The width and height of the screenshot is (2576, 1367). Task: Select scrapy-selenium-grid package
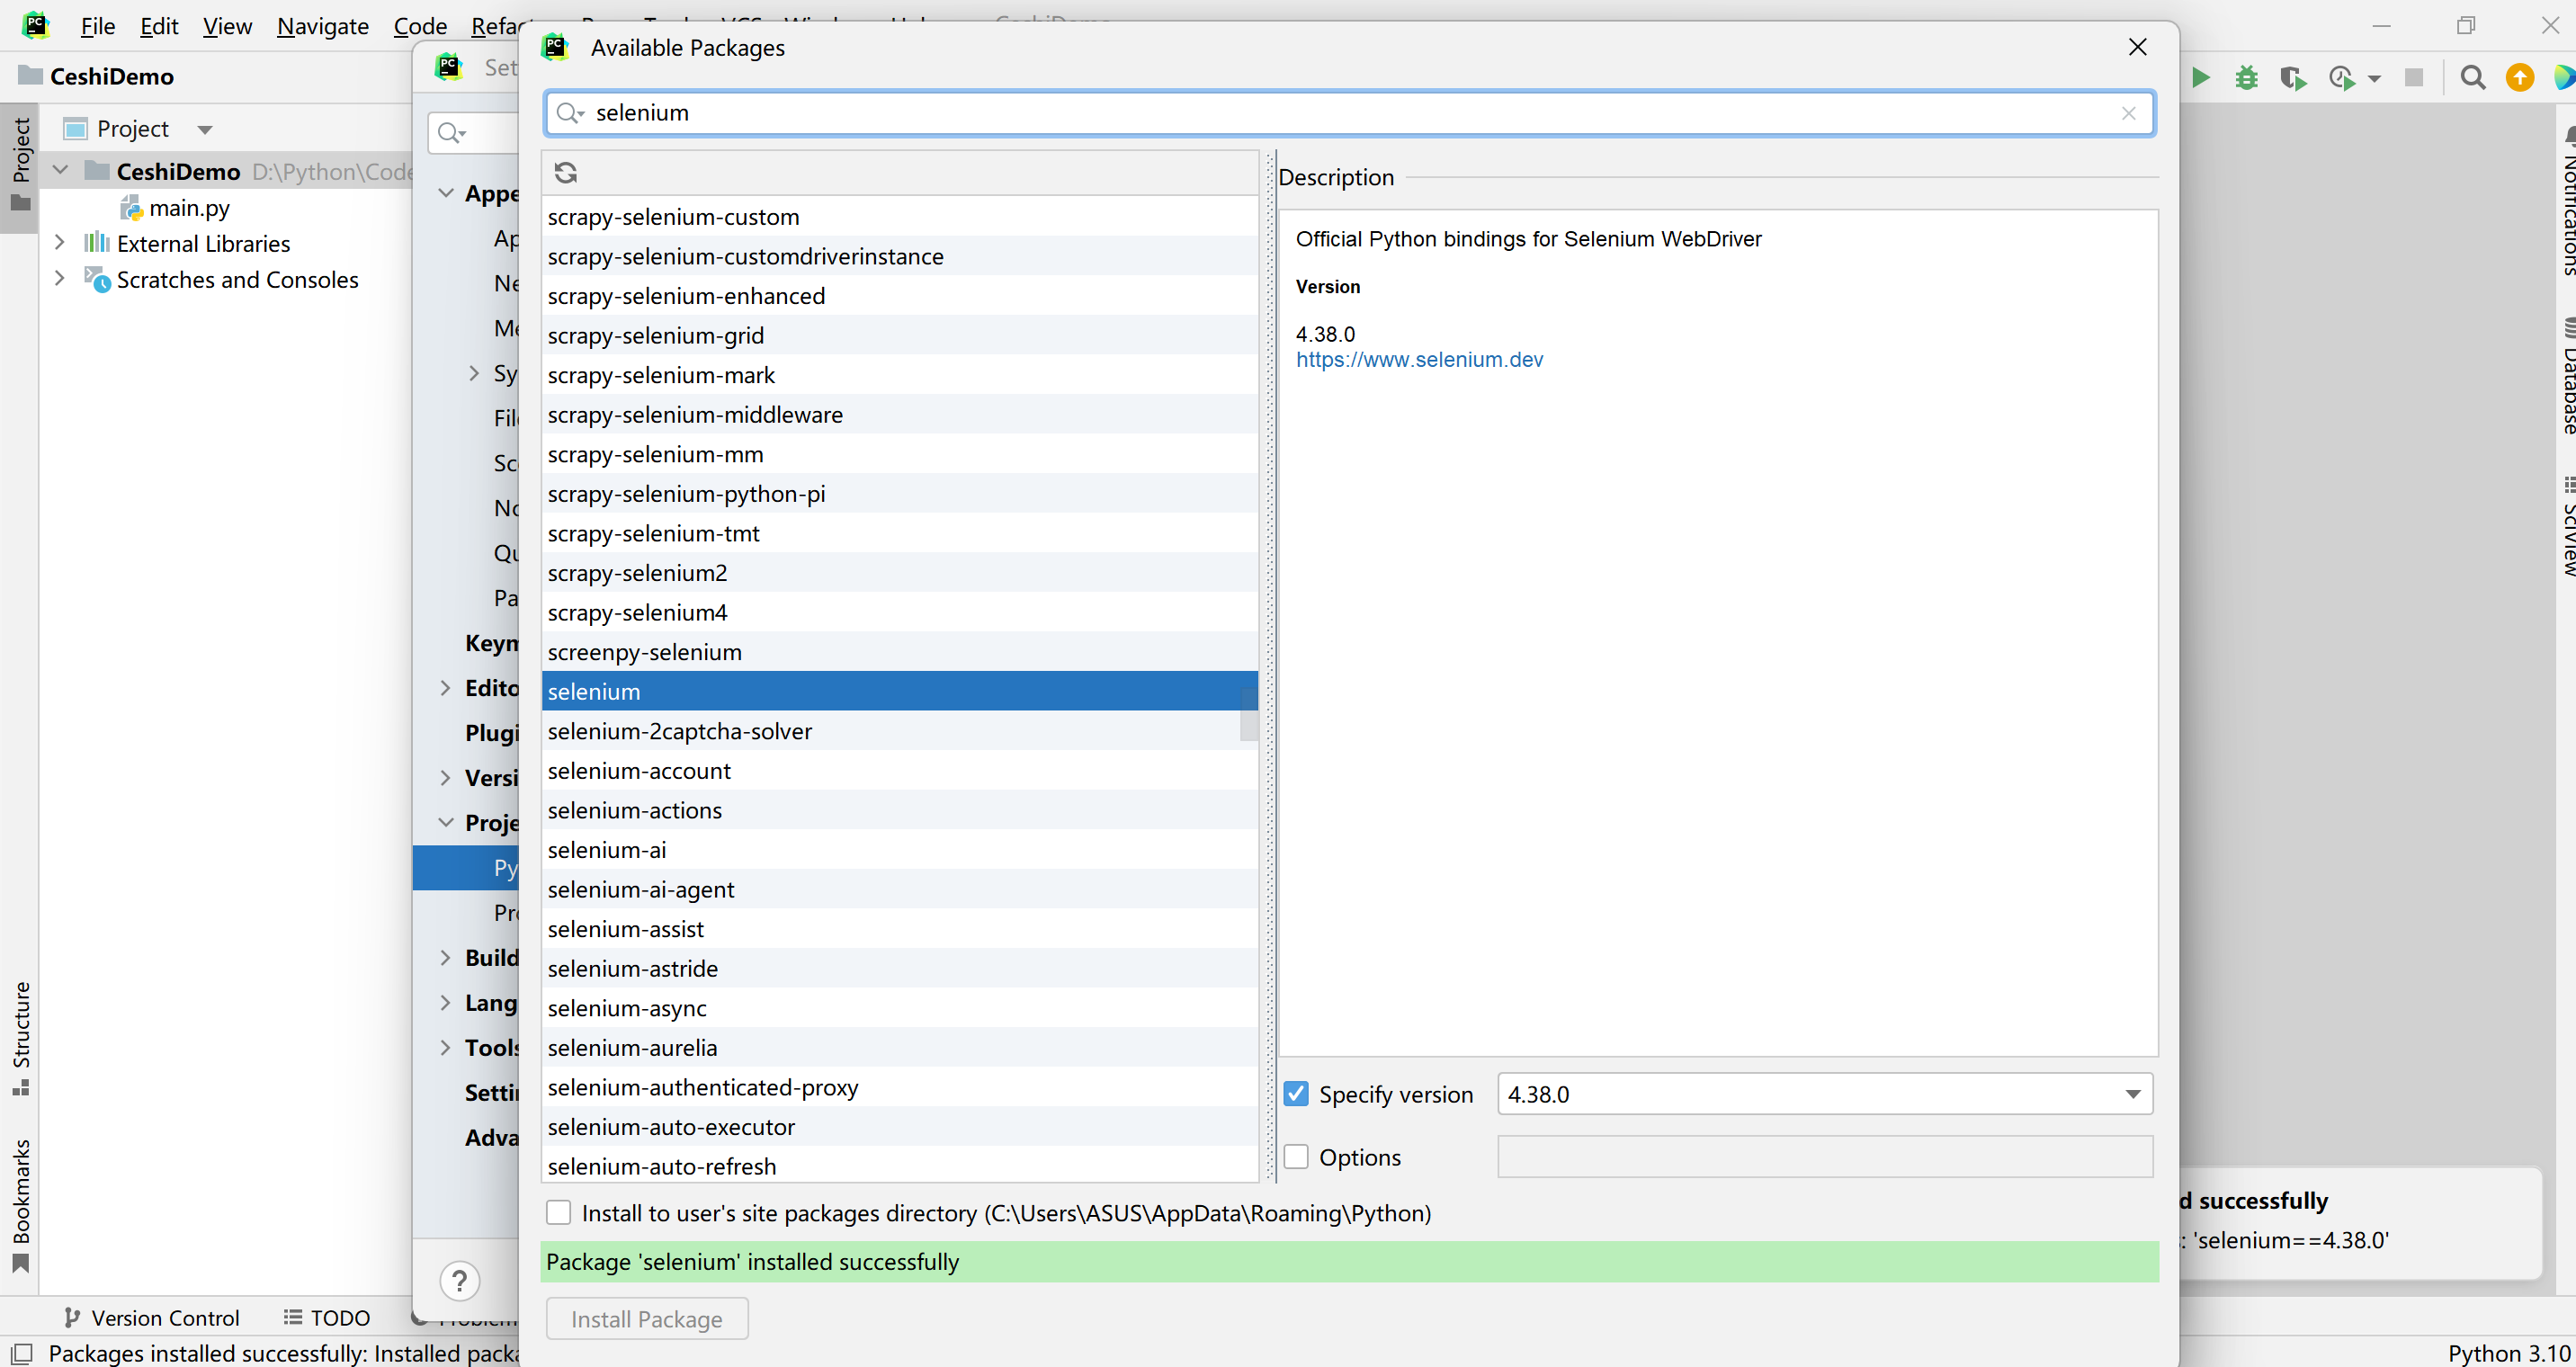click(899, 336)
